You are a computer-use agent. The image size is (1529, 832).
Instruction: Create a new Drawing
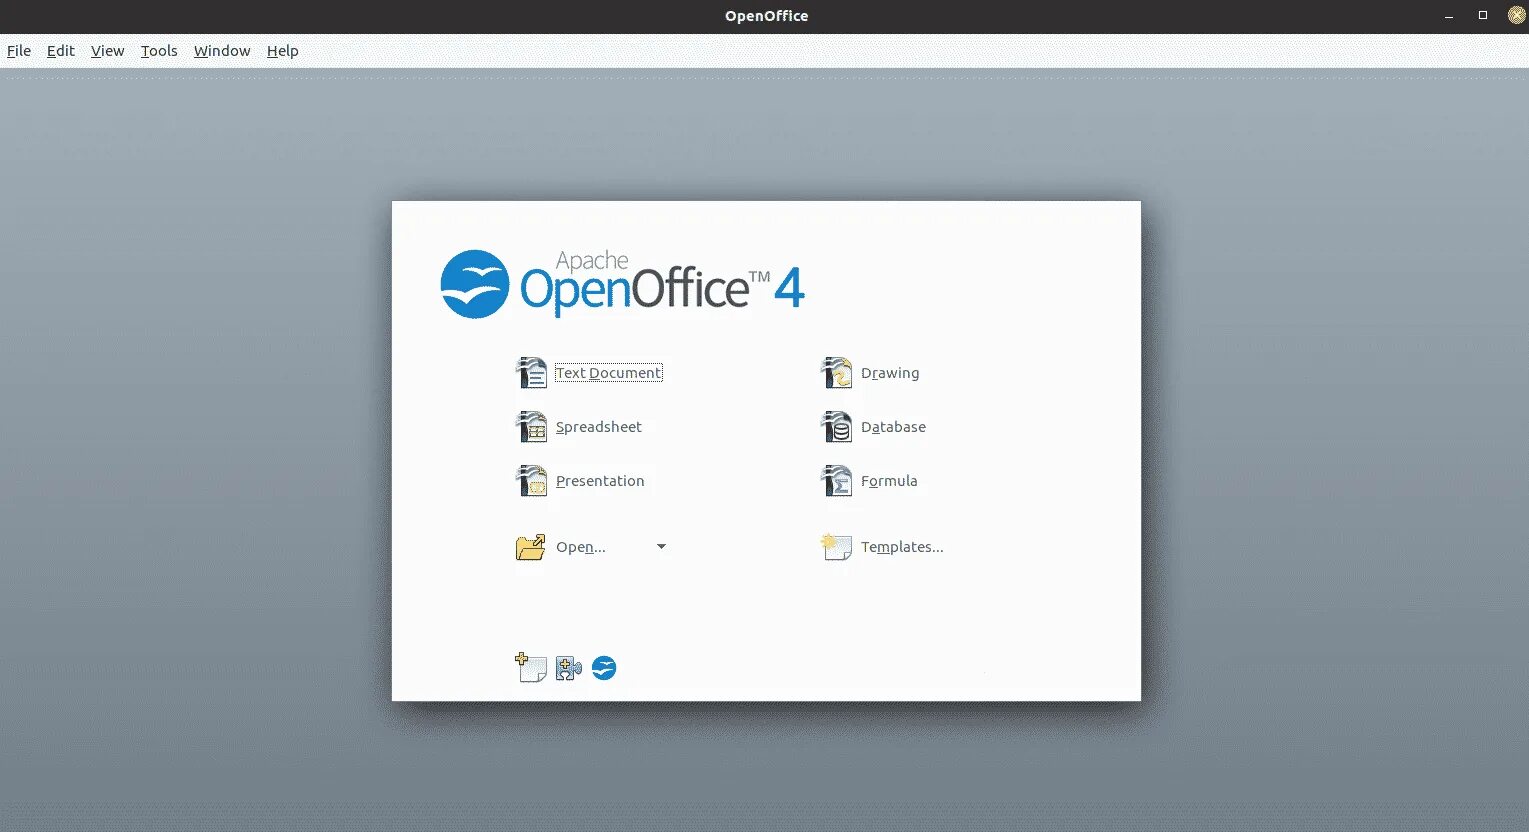pos(890,373)
